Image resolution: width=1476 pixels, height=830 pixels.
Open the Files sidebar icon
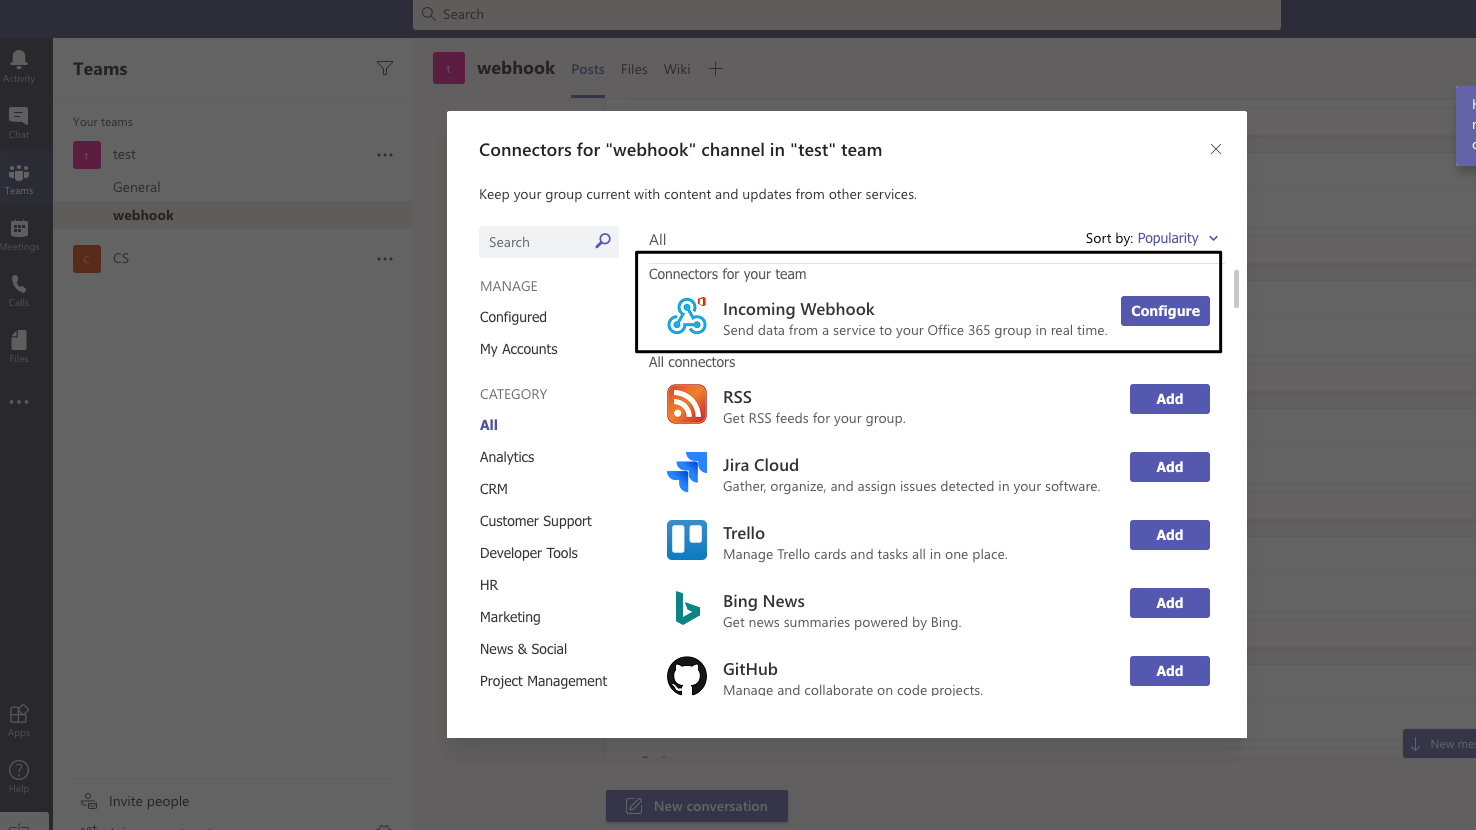19,341
